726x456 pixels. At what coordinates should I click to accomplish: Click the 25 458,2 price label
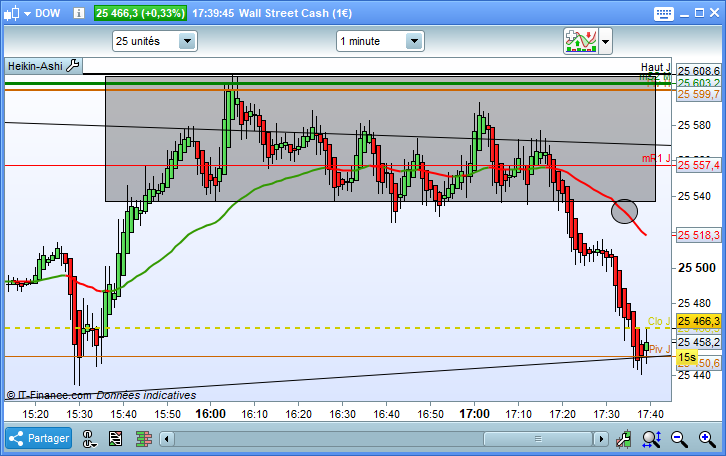point(699,342)
